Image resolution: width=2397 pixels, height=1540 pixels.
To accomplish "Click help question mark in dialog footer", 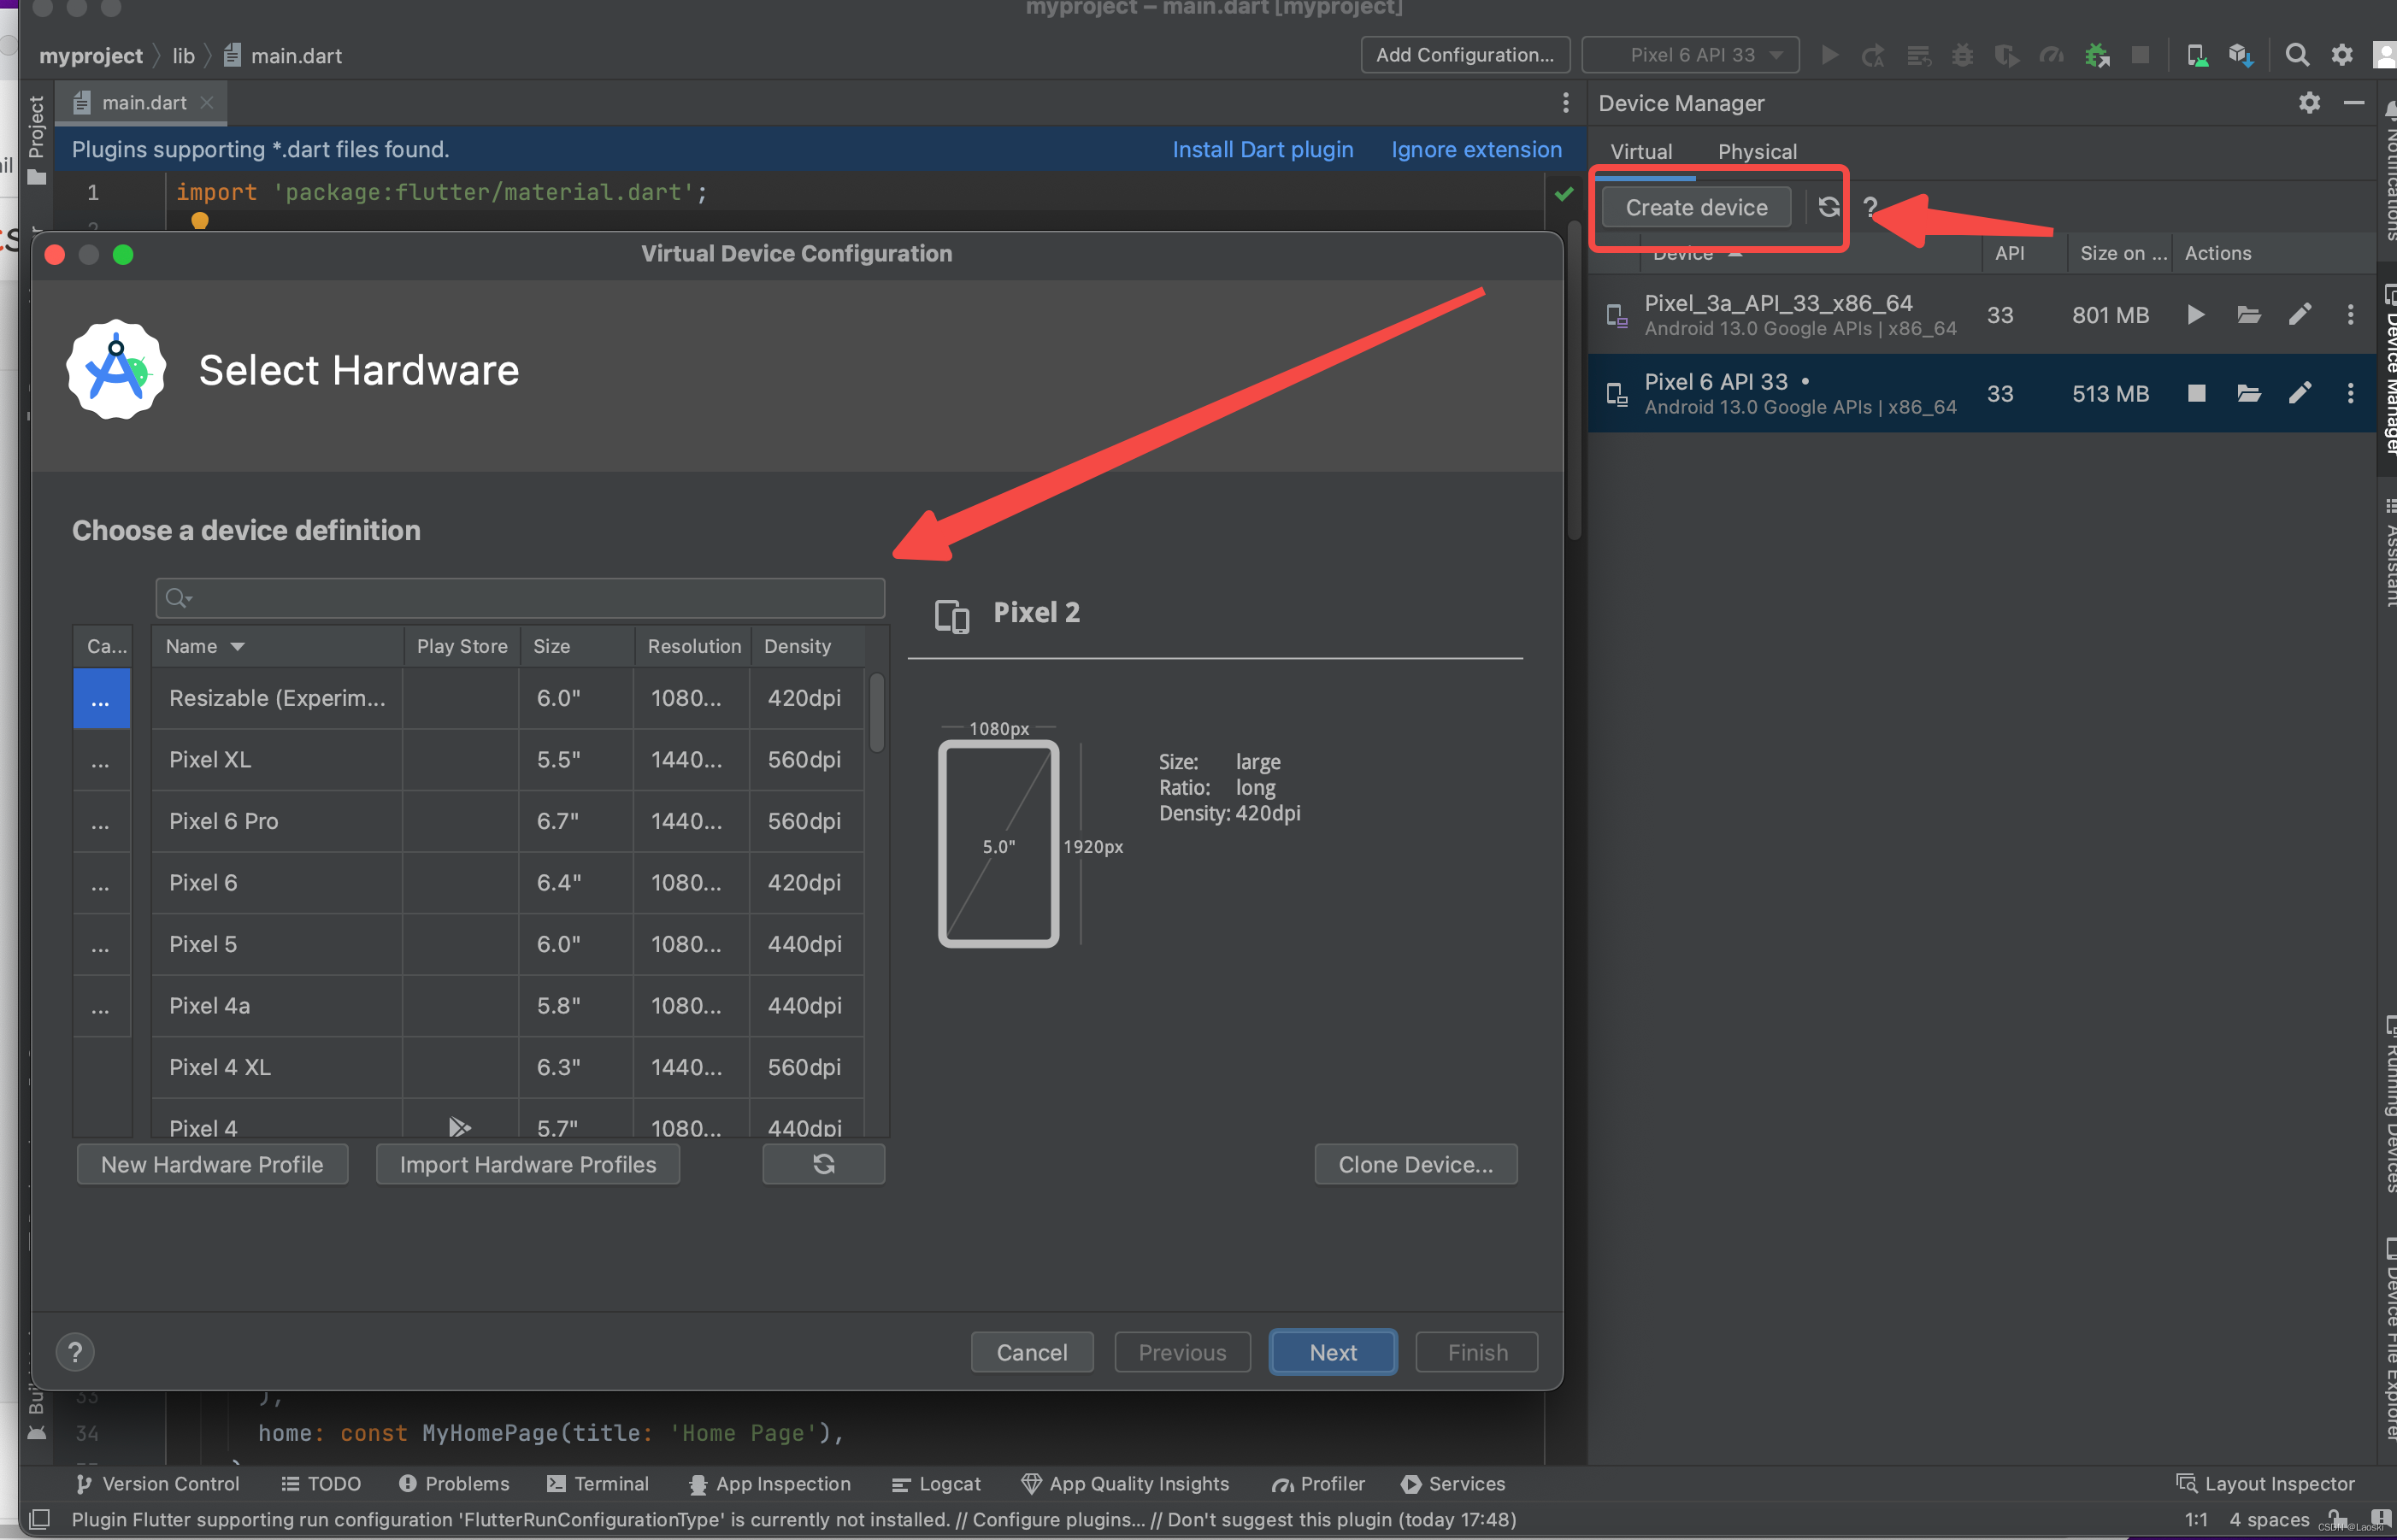I will pyautogui.click(x=75, y=1352).
